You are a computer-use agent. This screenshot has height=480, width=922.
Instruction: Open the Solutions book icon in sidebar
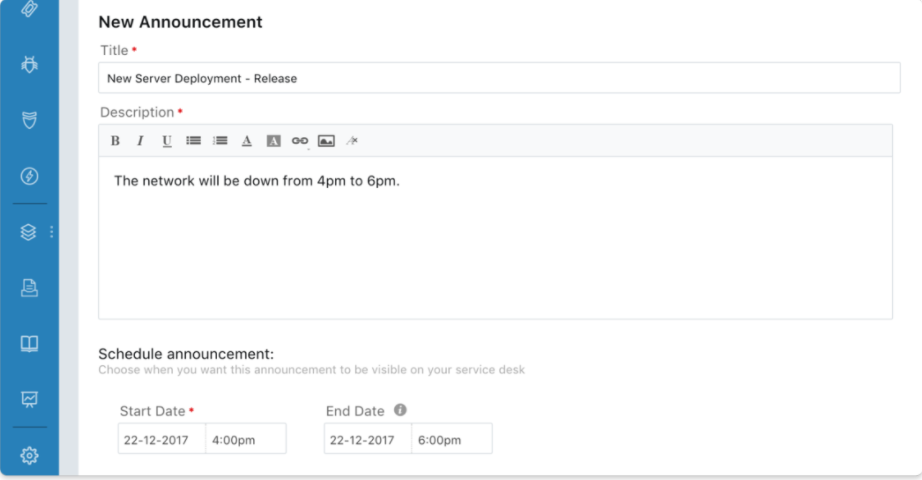point(29,344)
